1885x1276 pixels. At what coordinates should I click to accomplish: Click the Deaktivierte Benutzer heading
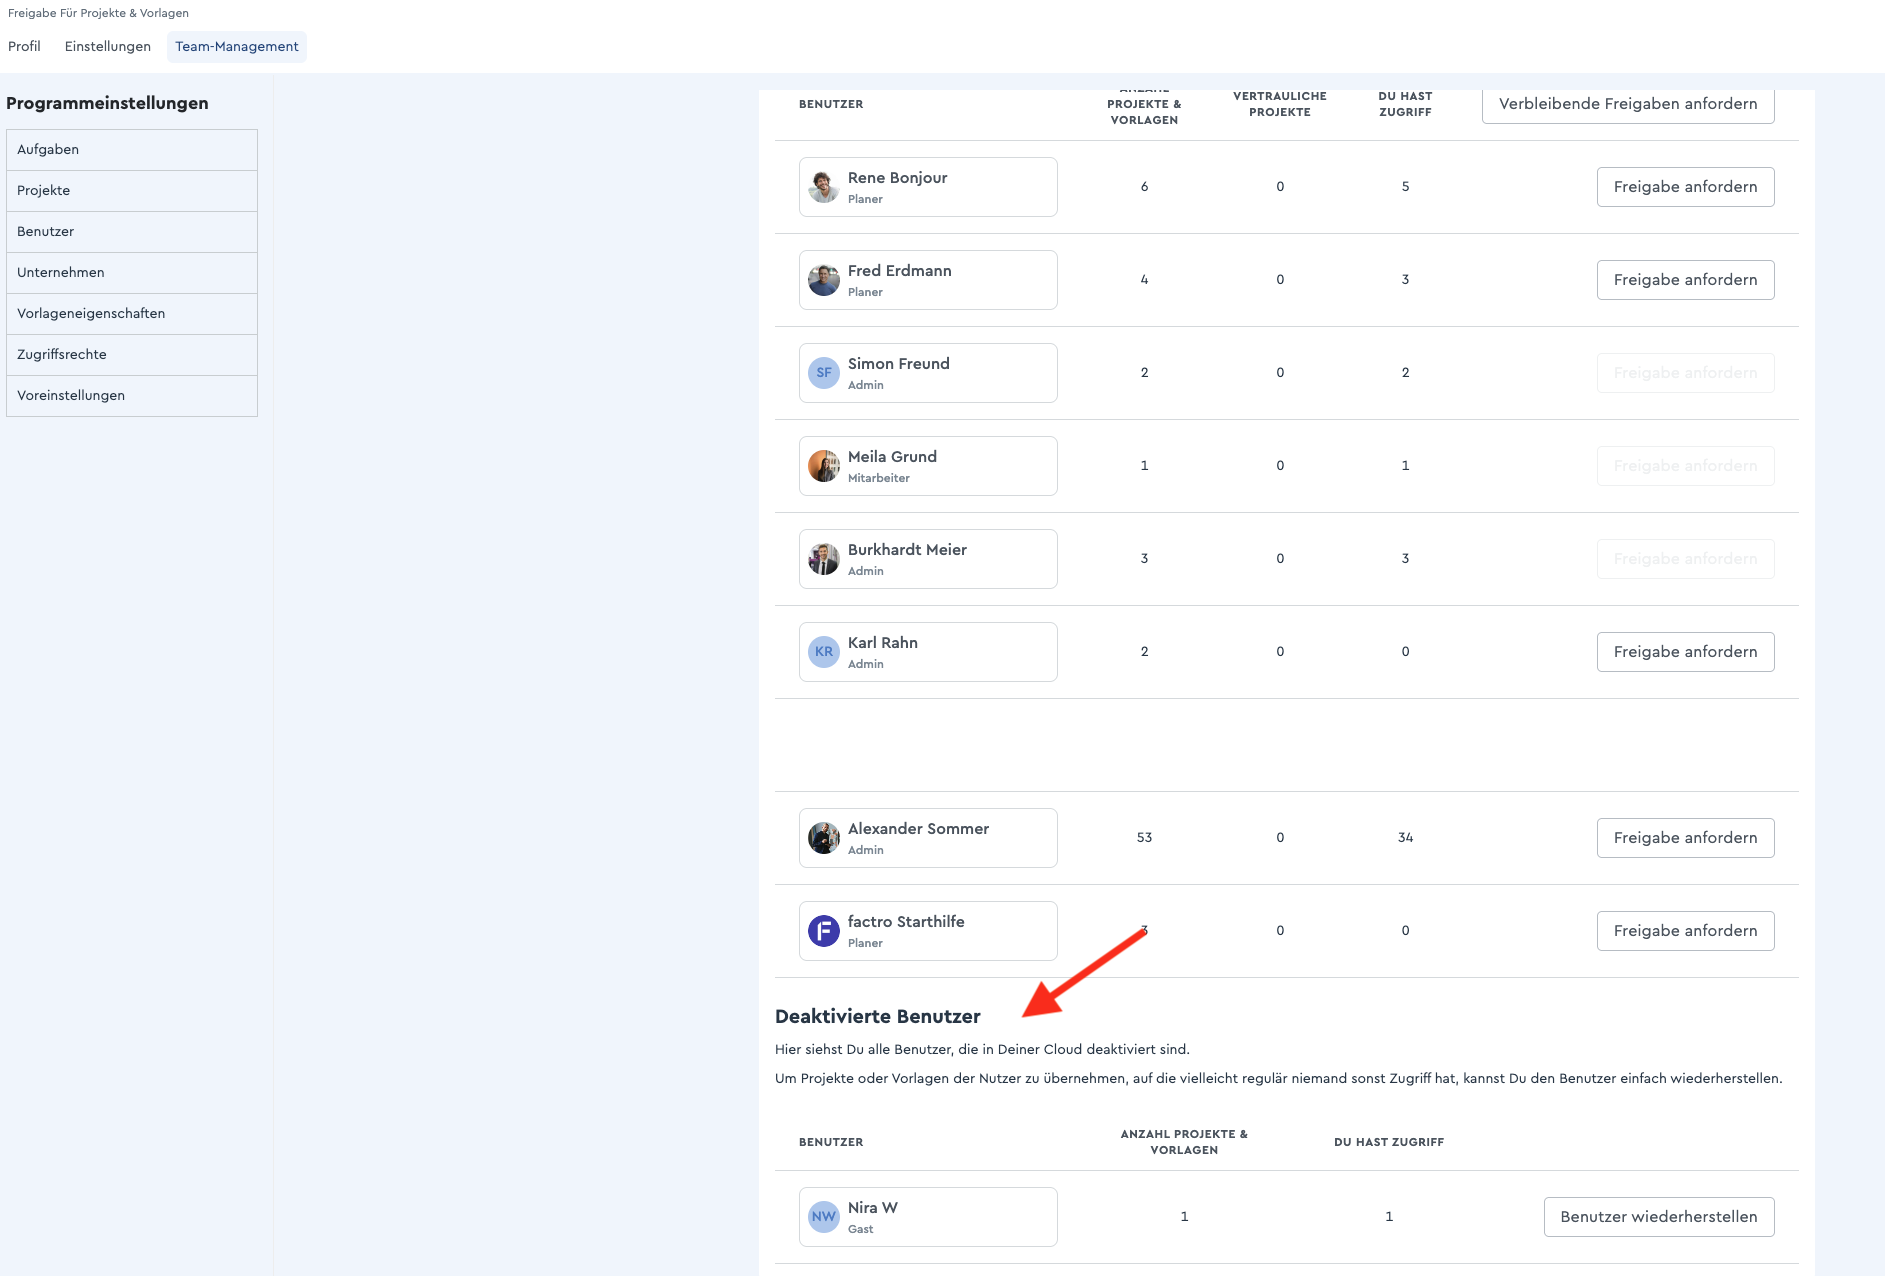pos(877,1016)
